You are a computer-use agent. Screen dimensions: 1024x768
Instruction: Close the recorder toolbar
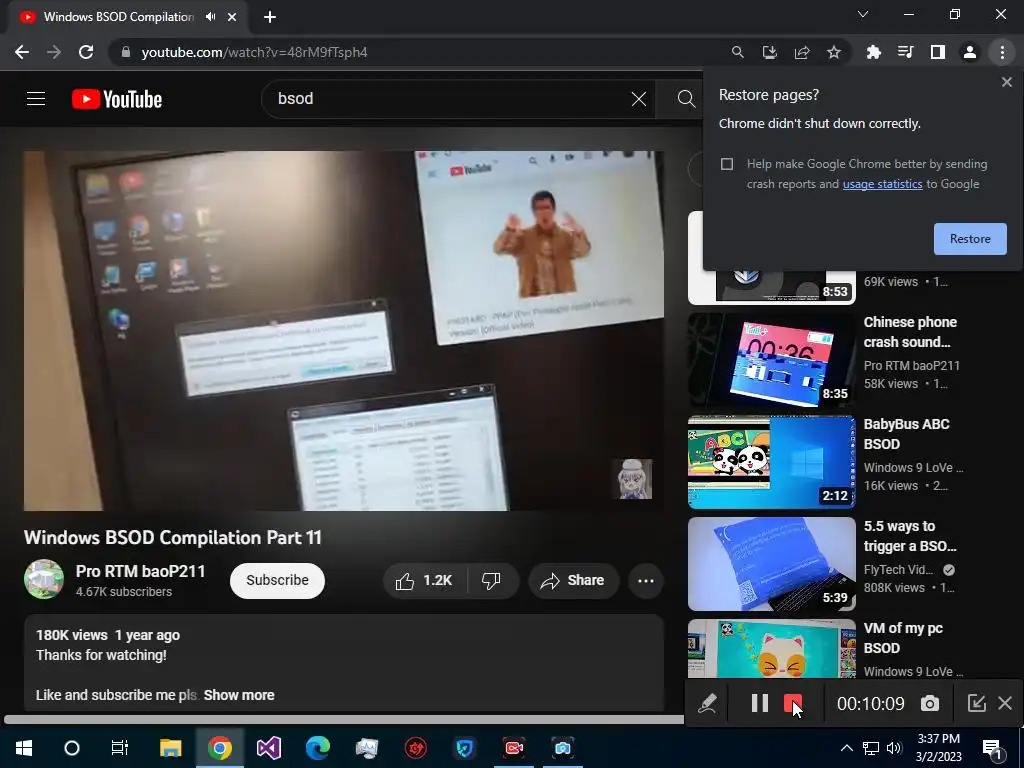[1005, 703]
